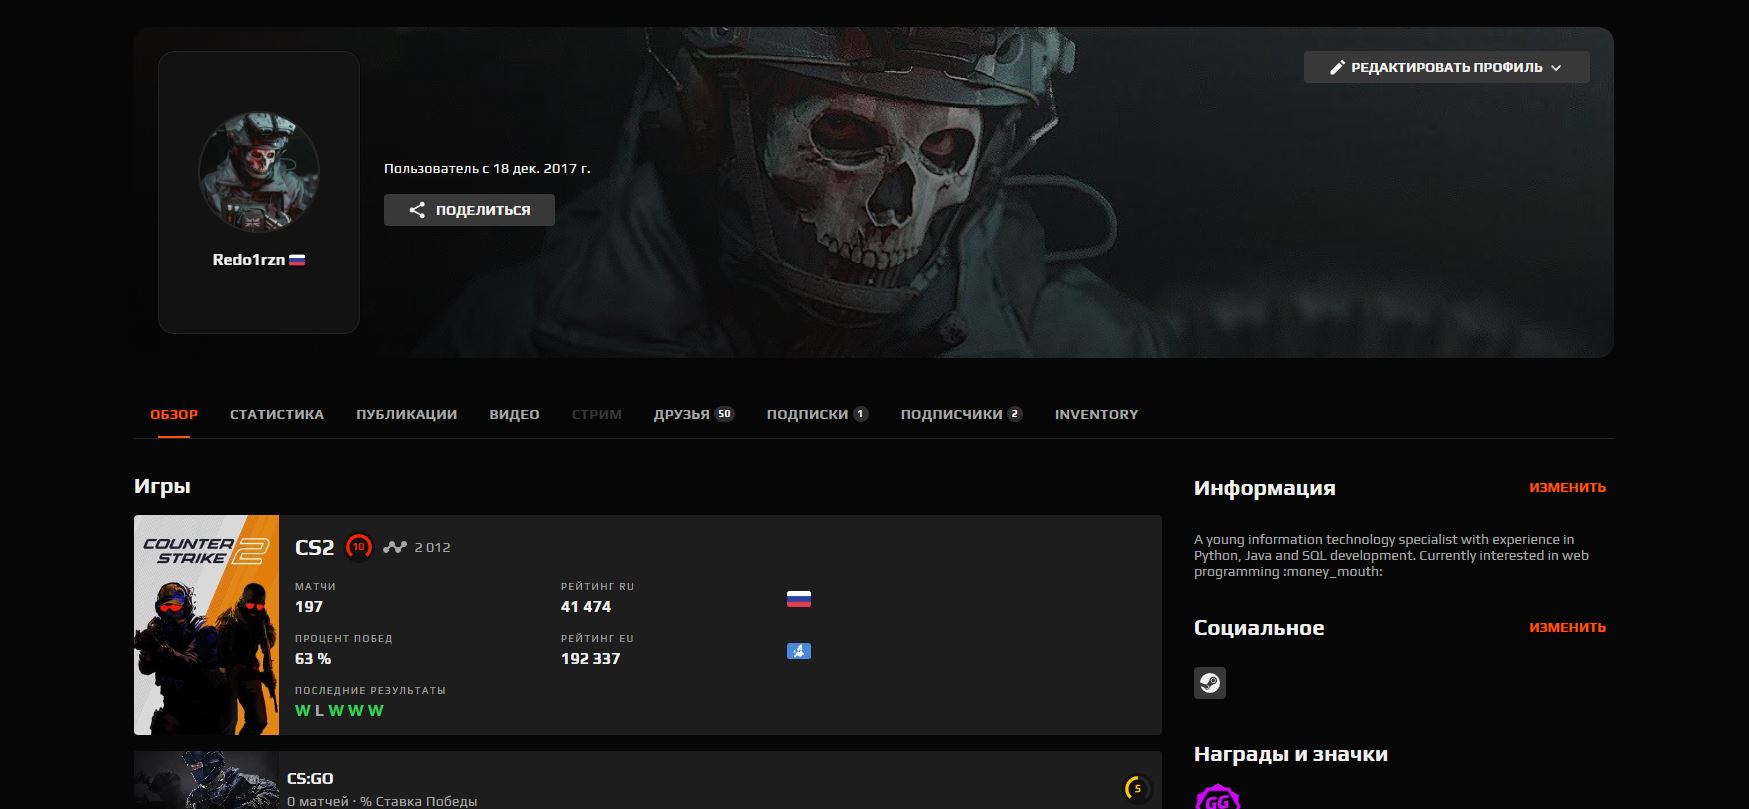
Task: Open the Counter-Strike 2 game cover image
Action: 207,625
